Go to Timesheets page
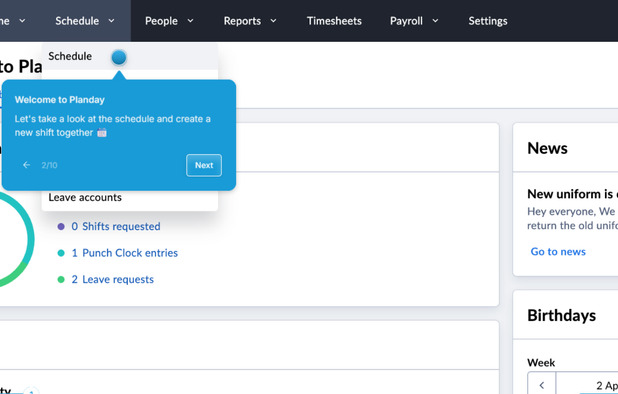Image resolution: width=618 pixels, height=394 pixels. 334,21
